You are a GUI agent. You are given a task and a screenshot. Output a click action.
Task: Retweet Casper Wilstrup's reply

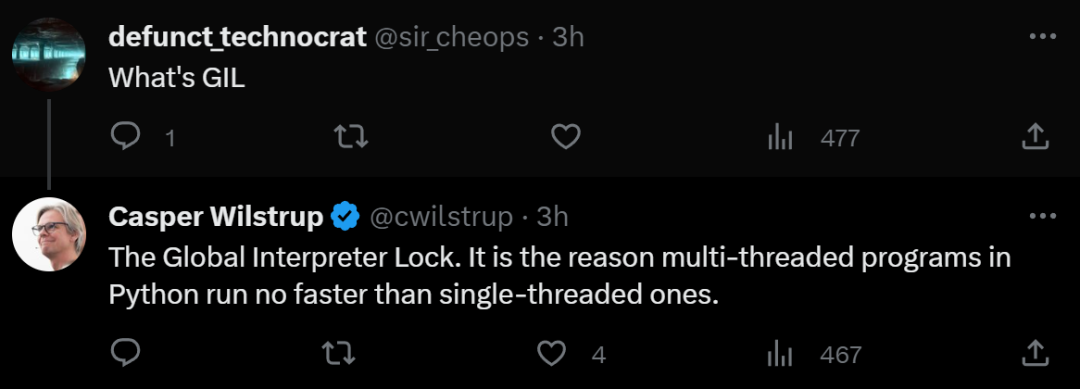point(340,354)
